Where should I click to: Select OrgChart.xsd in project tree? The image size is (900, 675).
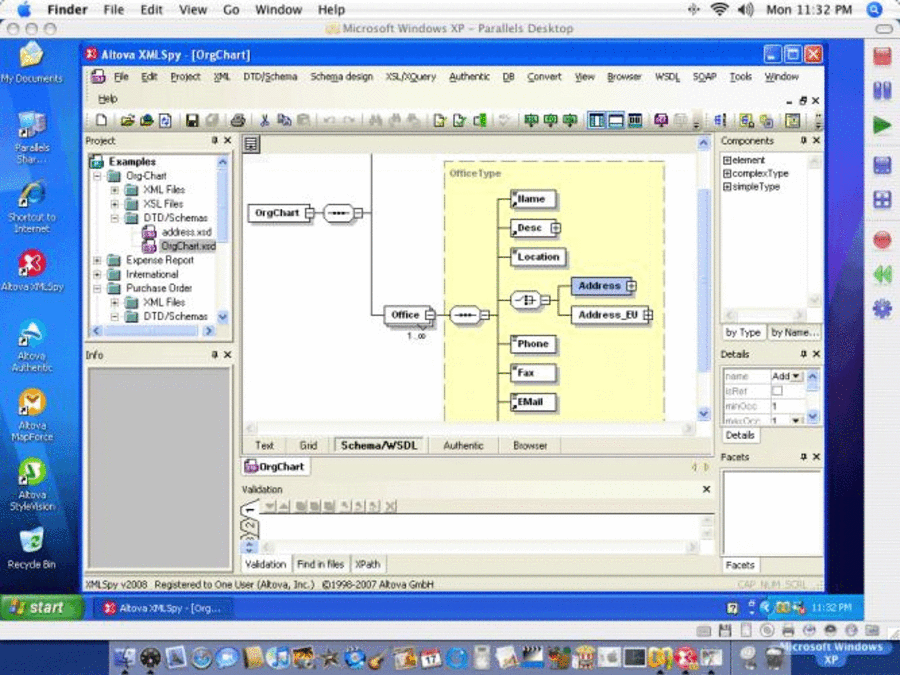click(x=188, y=246)
